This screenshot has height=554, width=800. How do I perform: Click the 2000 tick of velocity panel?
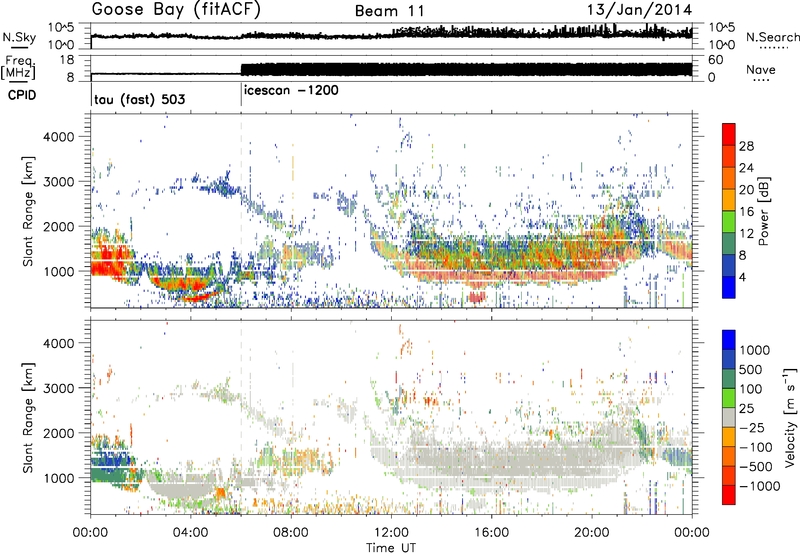pyautogui.click(x=58, y=433)
